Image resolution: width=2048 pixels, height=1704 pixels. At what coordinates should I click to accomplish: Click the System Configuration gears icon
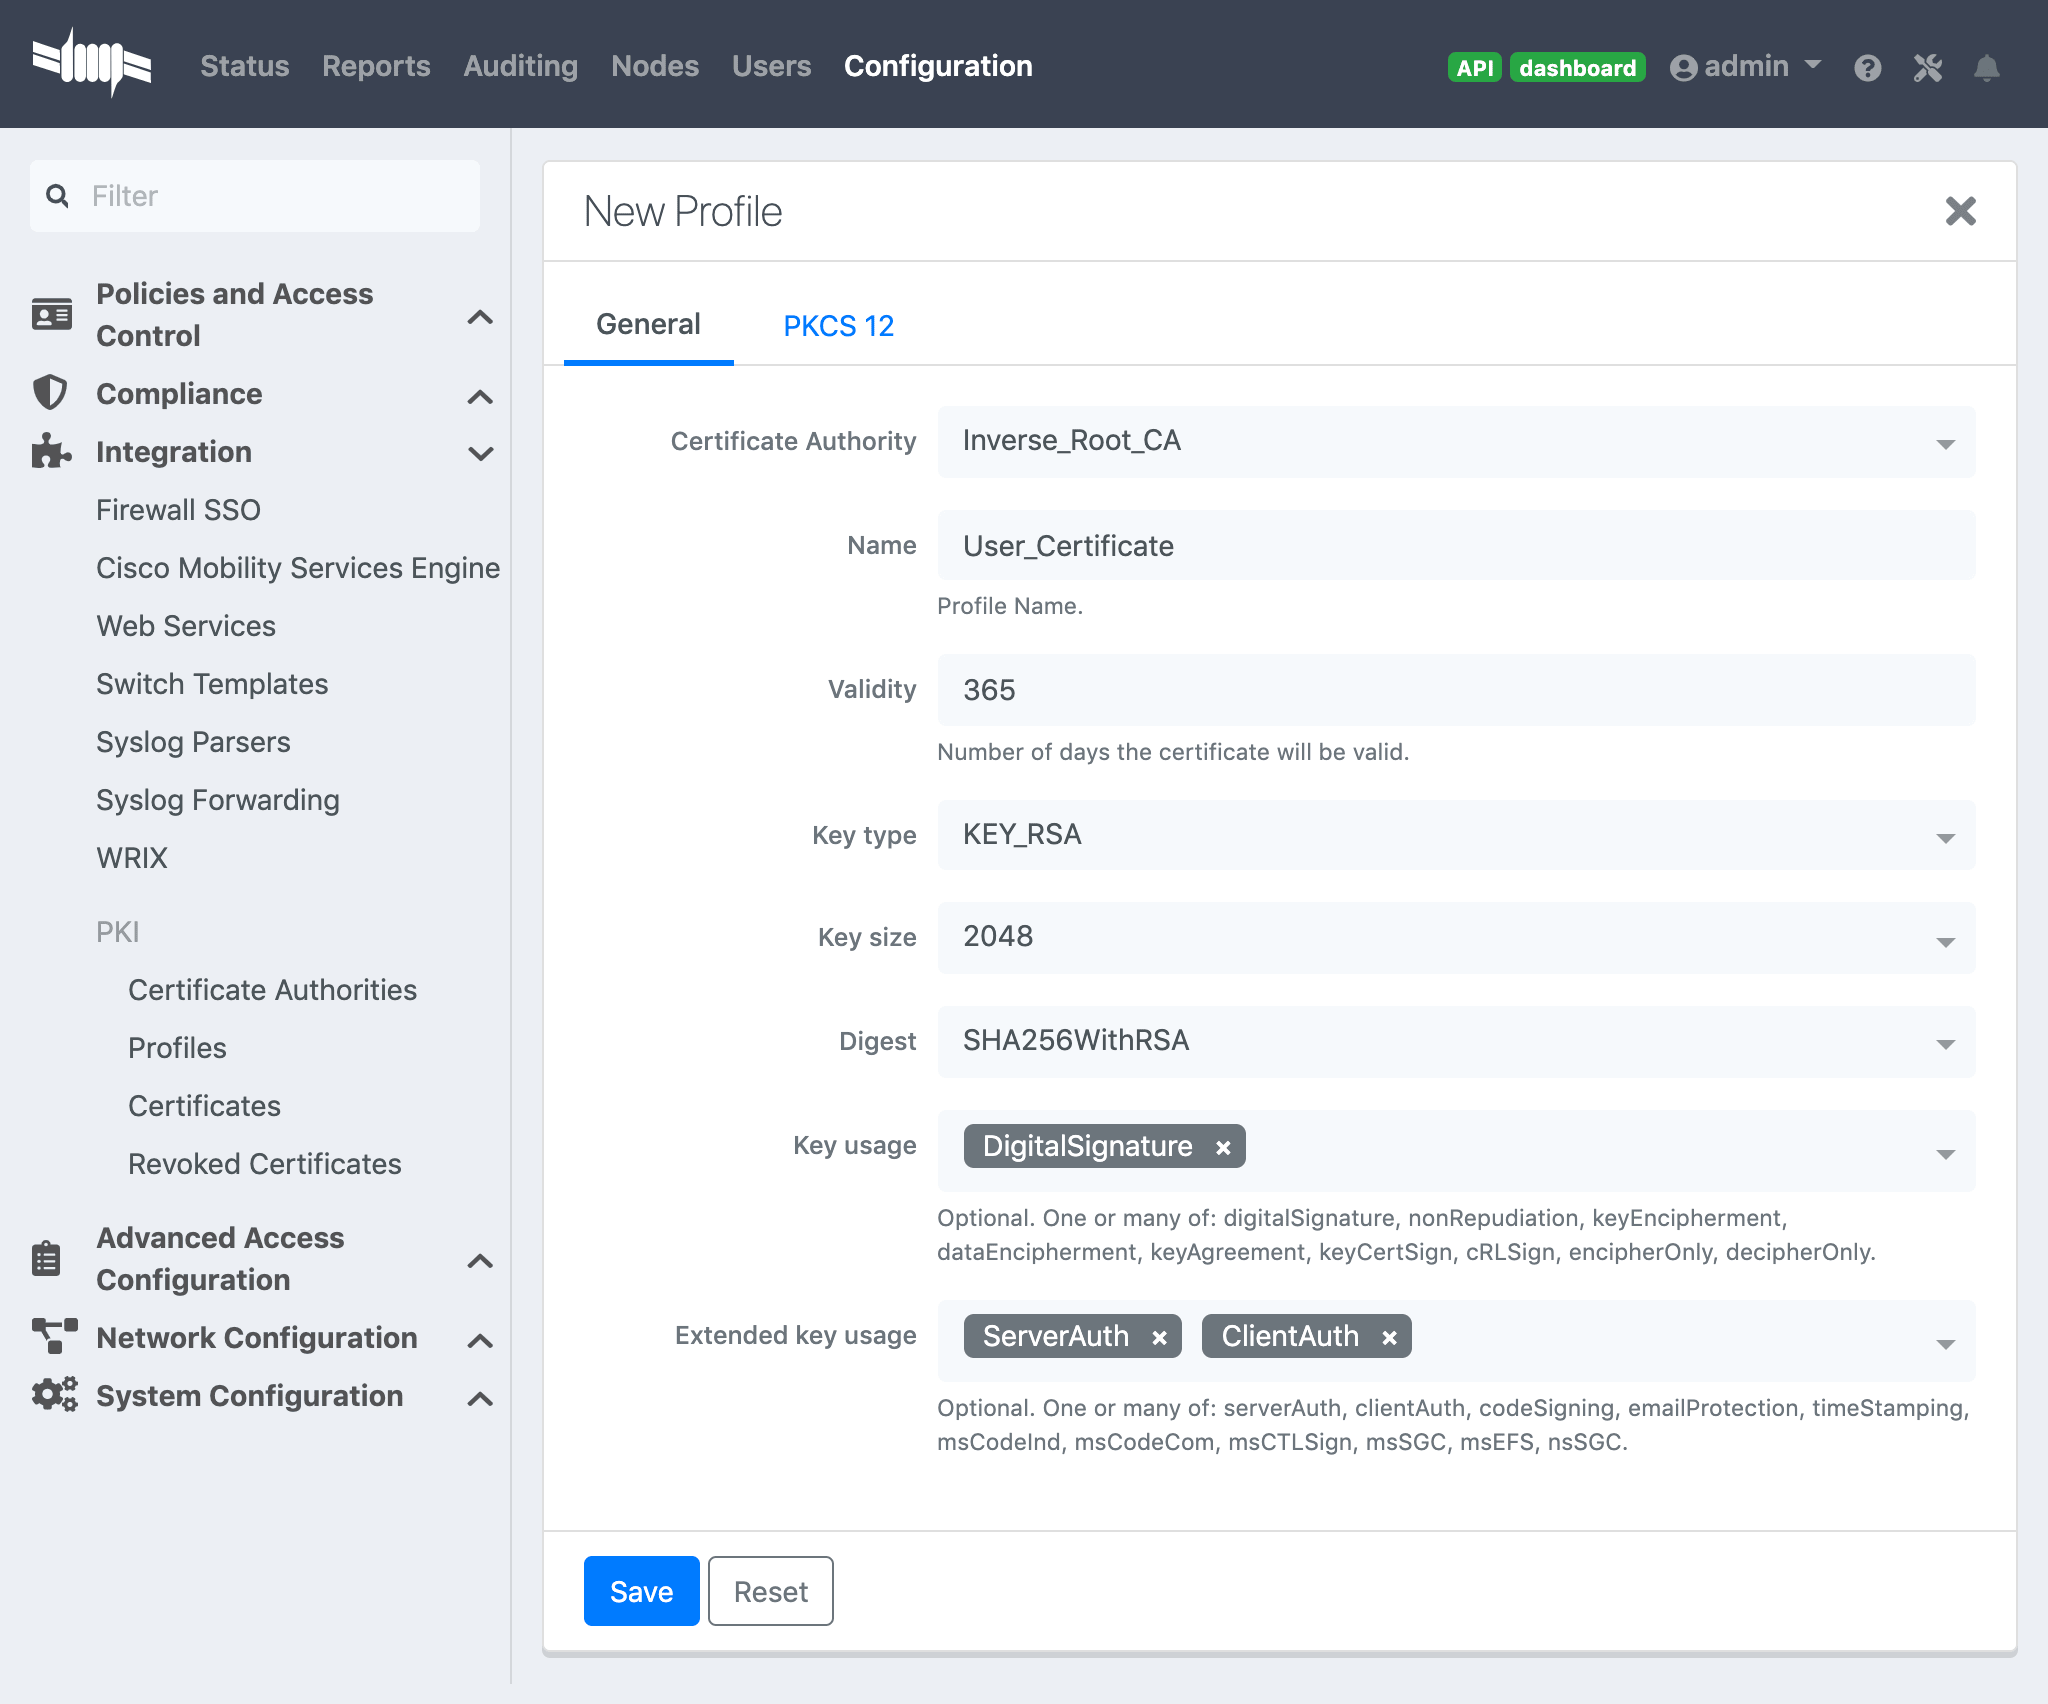click(53, 1396)
